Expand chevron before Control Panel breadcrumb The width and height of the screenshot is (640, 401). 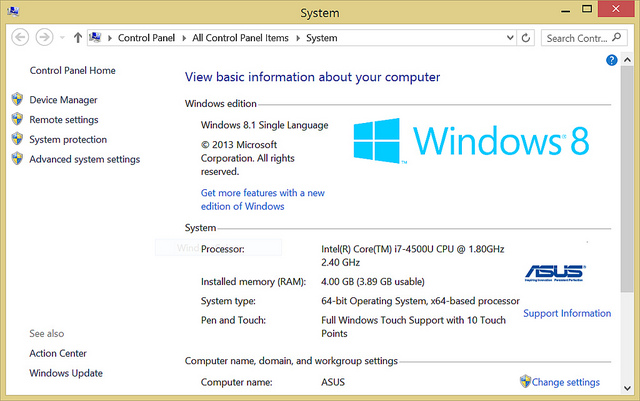coord(109,38)
